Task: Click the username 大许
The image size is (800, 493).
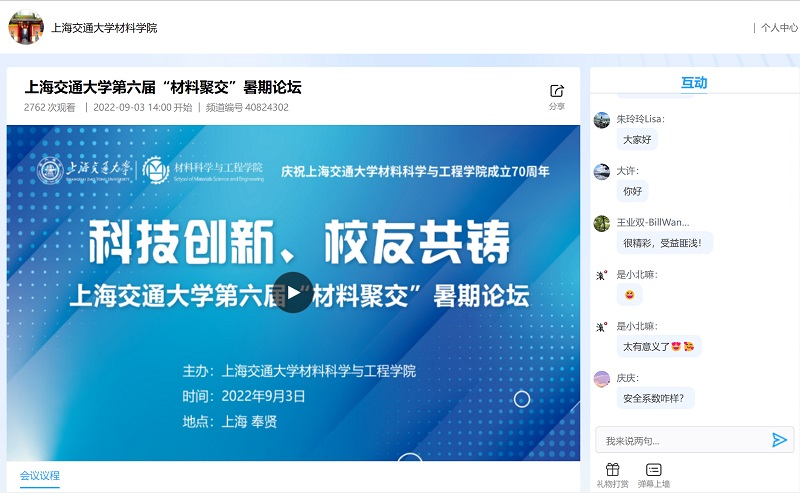Action: [627, 171]
